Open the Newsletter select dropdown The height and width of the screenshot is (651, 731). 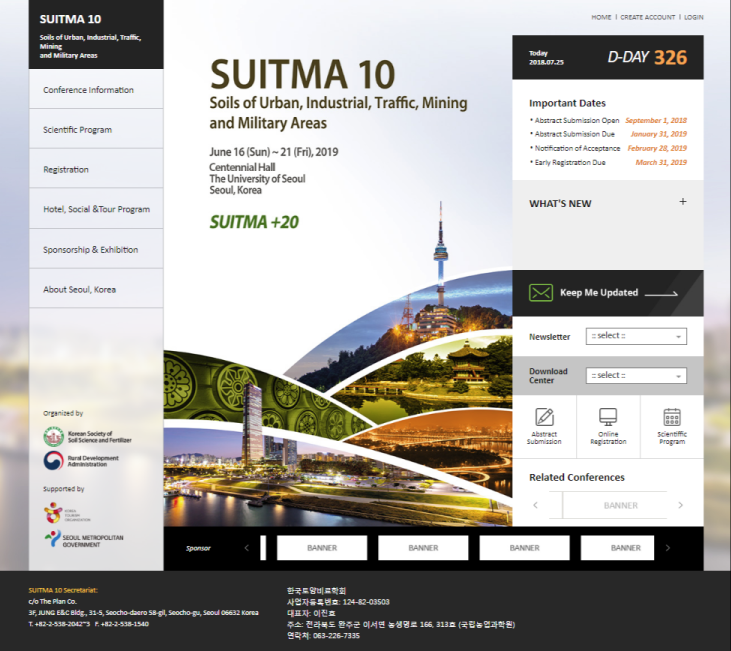[x=636, y=336]
